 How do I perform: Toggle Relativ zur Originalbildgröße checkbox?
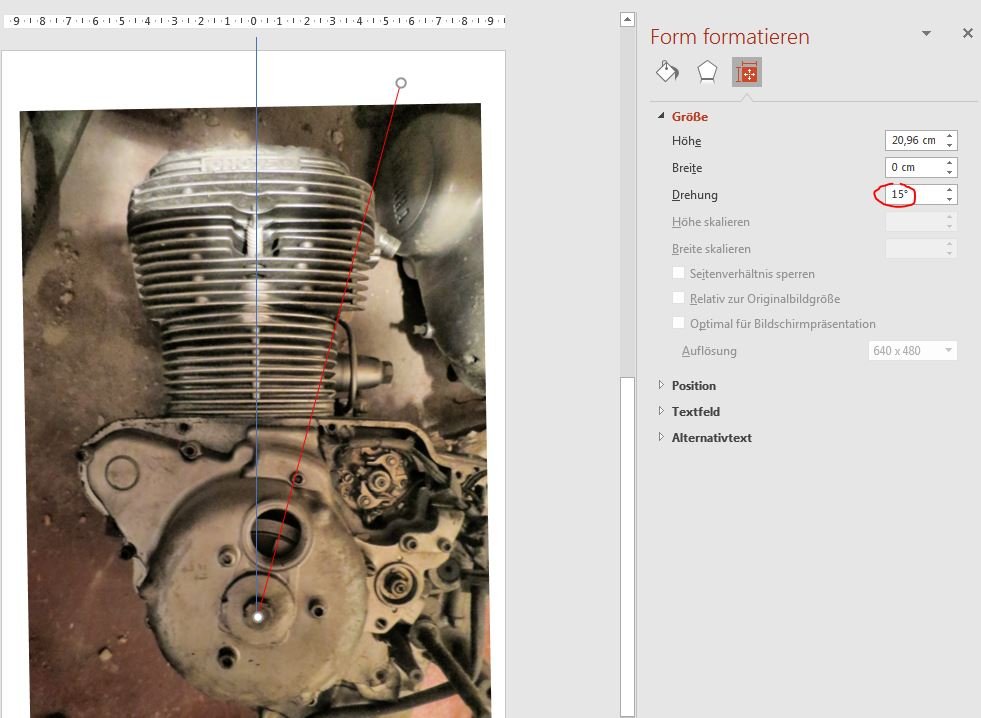679,298
